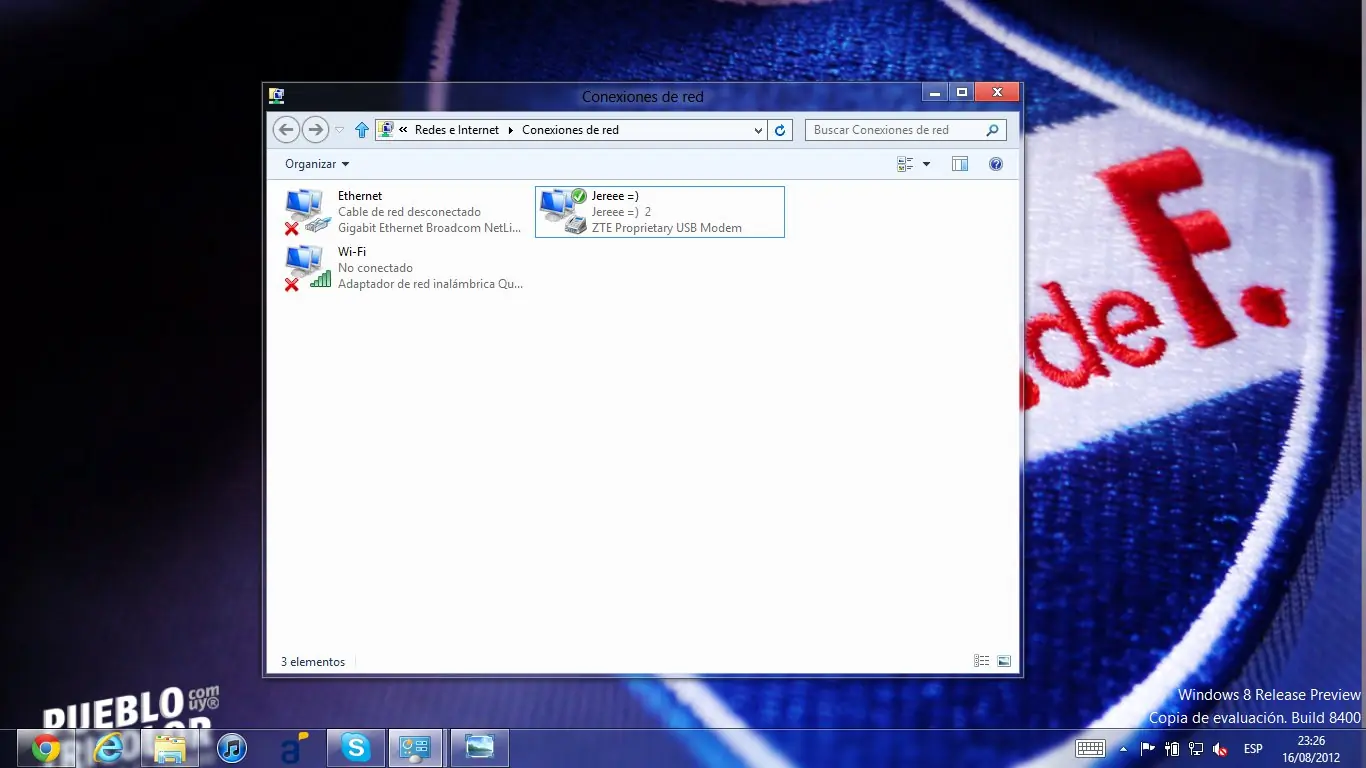Select the Jereee =) ZTE modem connection
The width and height of the screenshot is (1366, 768).
(660, 212)
